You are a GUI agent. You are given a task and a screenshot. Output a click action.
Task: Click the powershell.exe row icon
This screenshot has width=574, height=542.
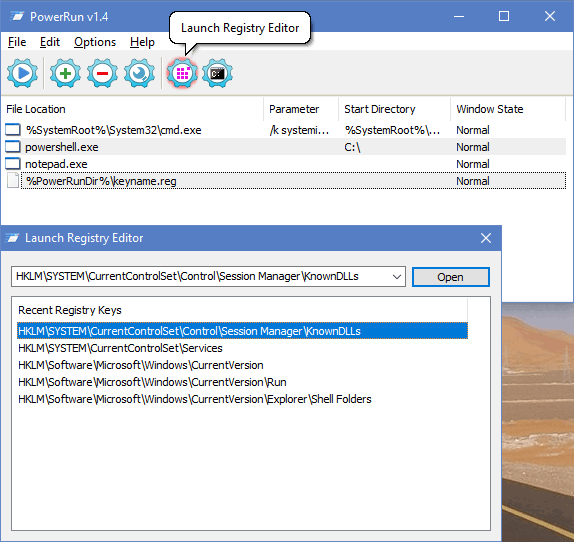[13, 147]
